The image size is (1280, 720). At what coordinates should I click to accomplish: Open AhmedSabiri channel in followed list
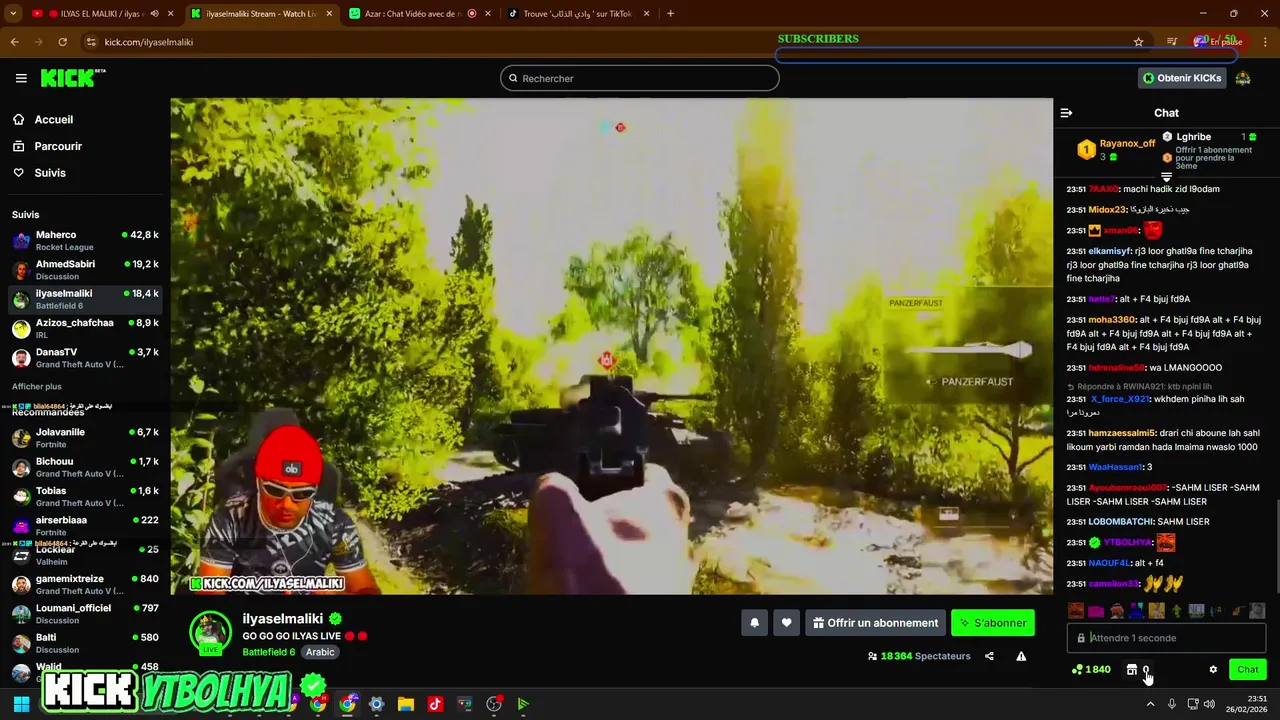tap(85, 270)
